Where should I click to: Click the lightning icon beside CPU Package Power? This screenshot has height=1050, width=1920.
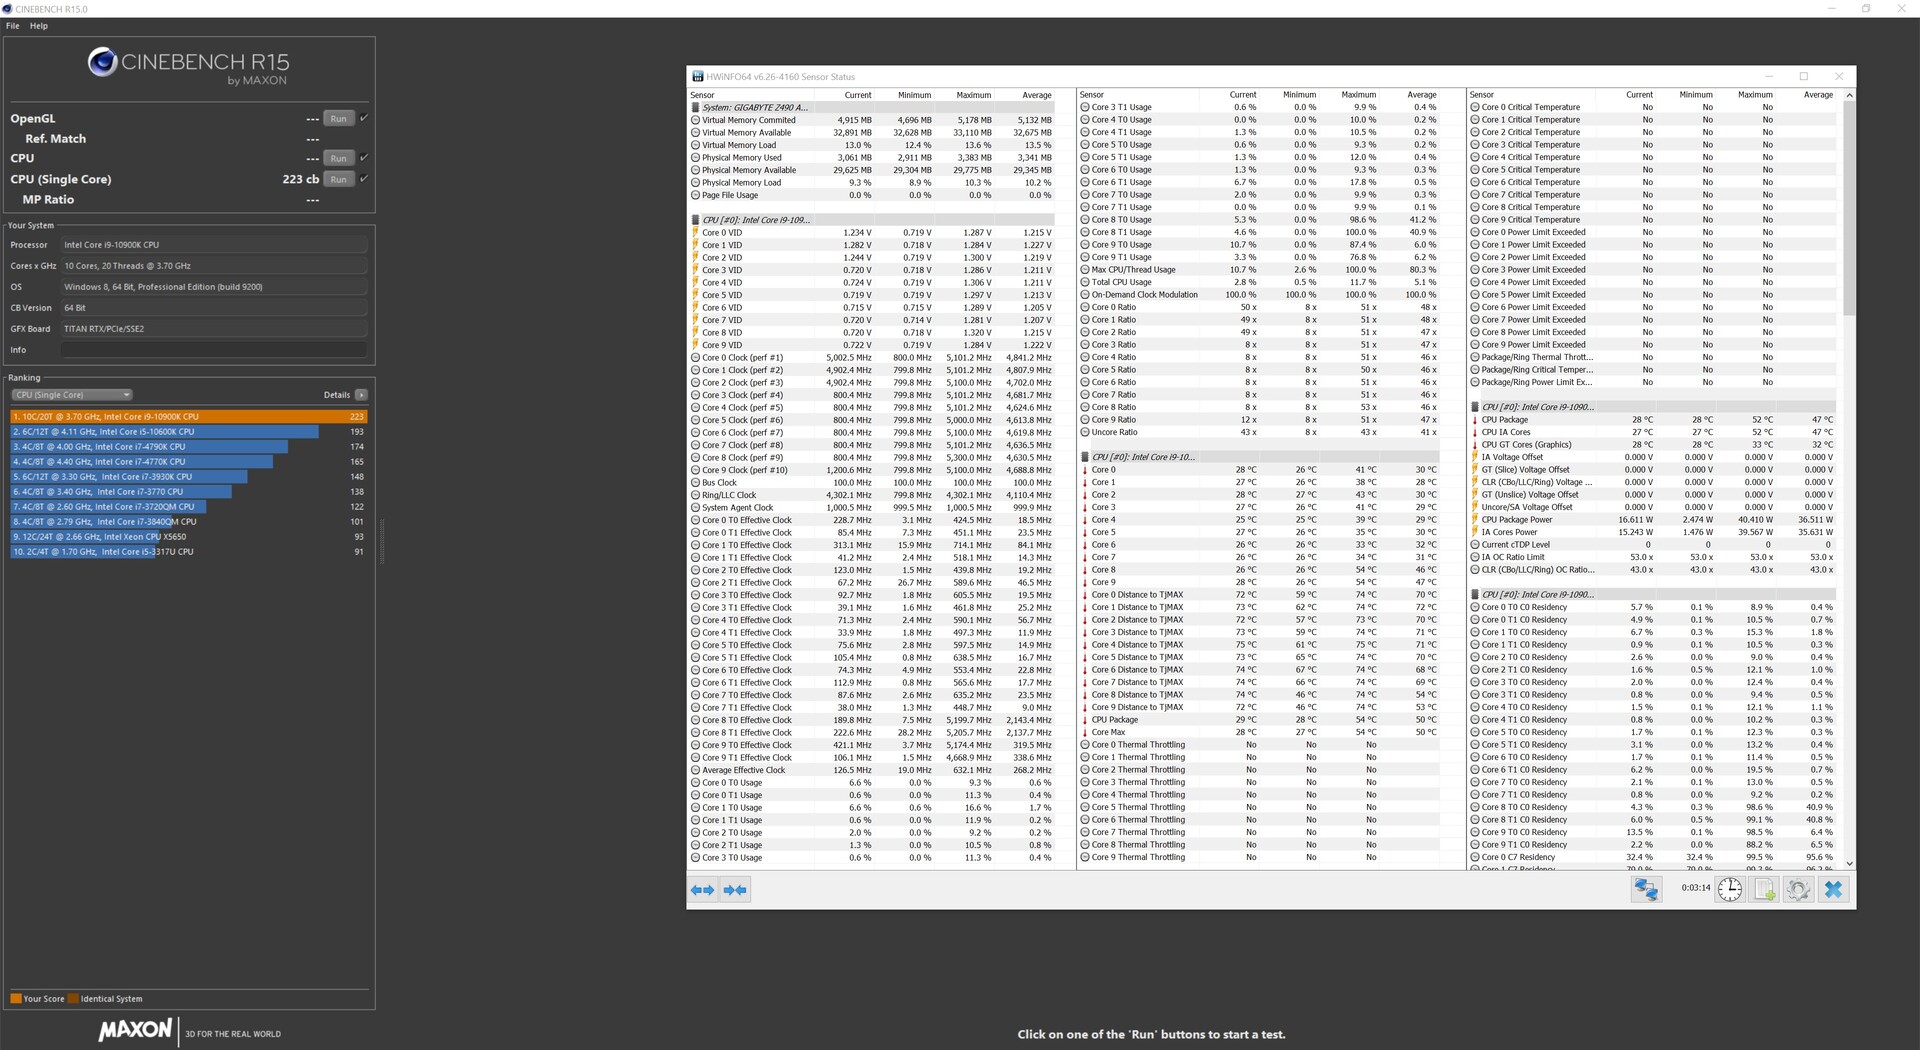(1475, 520)
